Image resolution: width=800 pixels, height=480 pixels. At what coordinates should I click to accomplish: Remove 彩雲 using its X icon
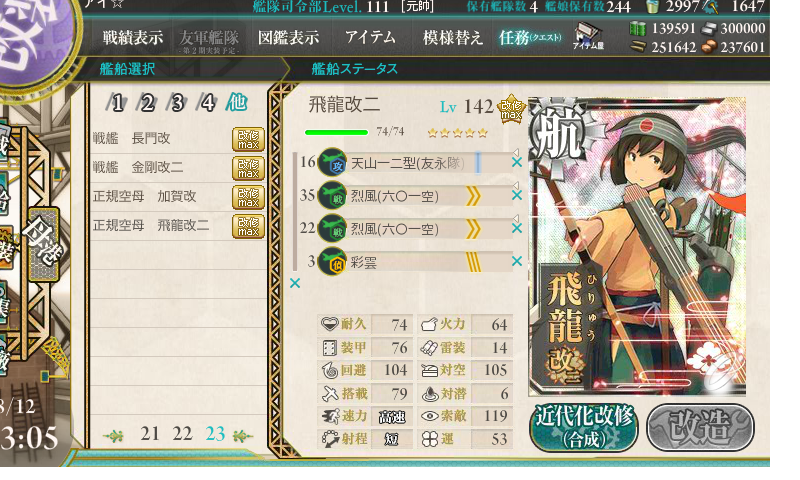[x=517, y=261]
